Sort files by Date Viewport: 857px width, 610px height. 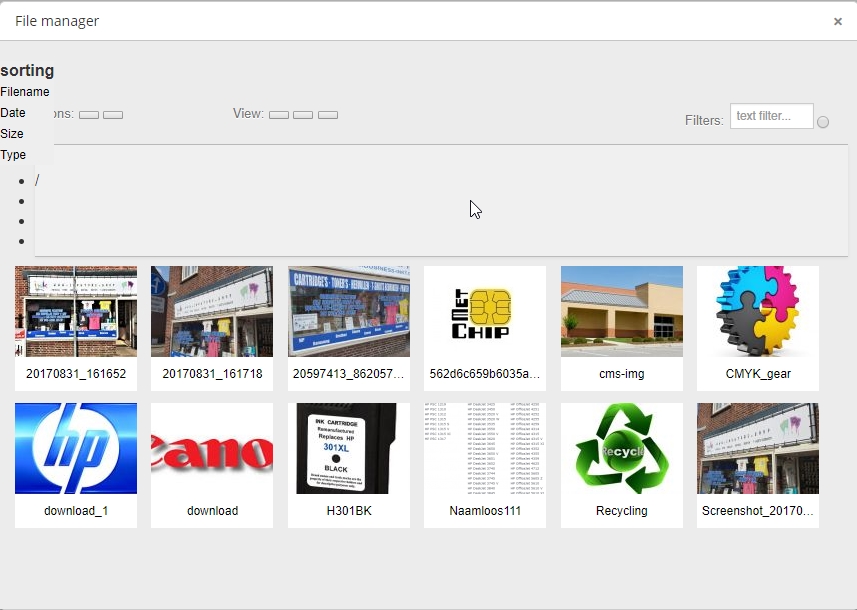click(13, 113)
